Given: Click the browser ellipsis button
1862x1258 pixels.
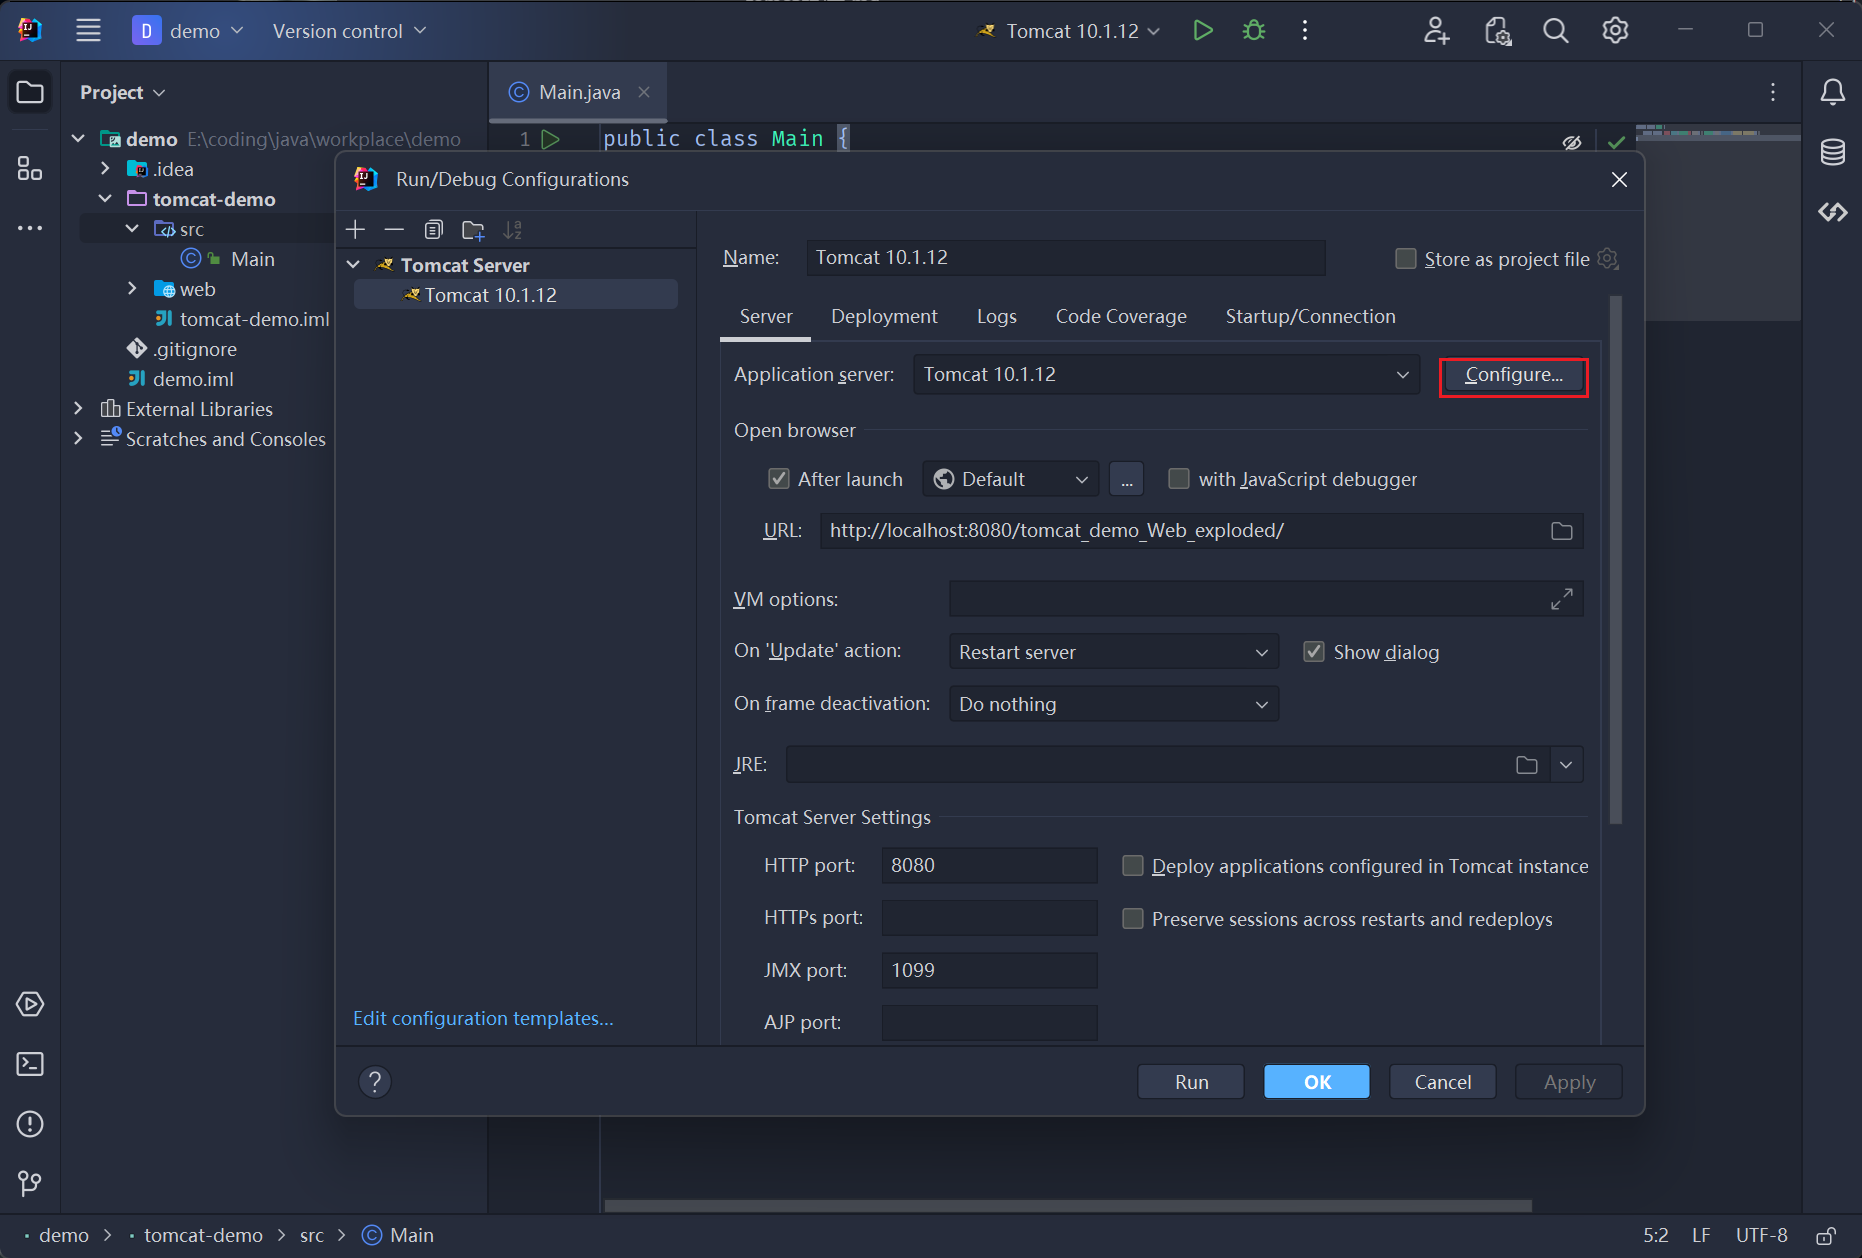Looking at the screenshot, I should (x=1126, y=480).
